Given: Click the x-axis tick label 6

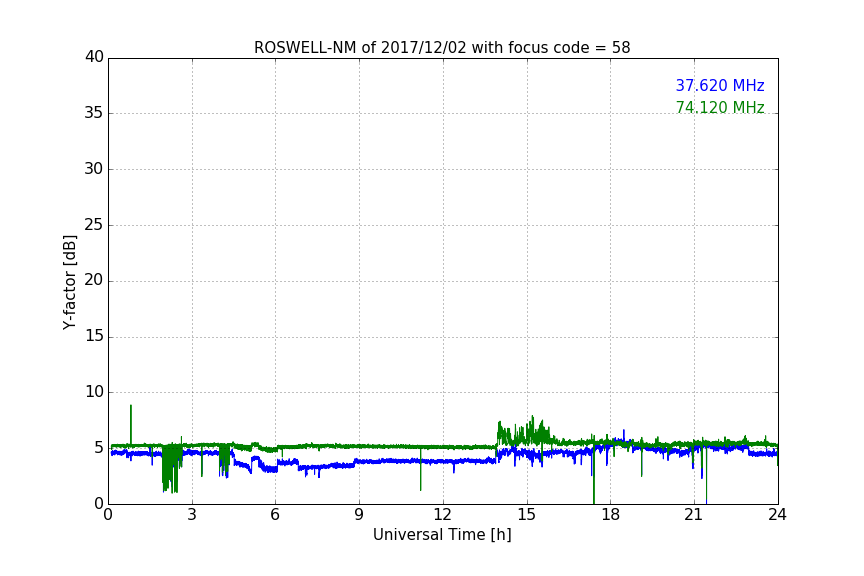Looking at the screenshot, I should coord(276,515).
